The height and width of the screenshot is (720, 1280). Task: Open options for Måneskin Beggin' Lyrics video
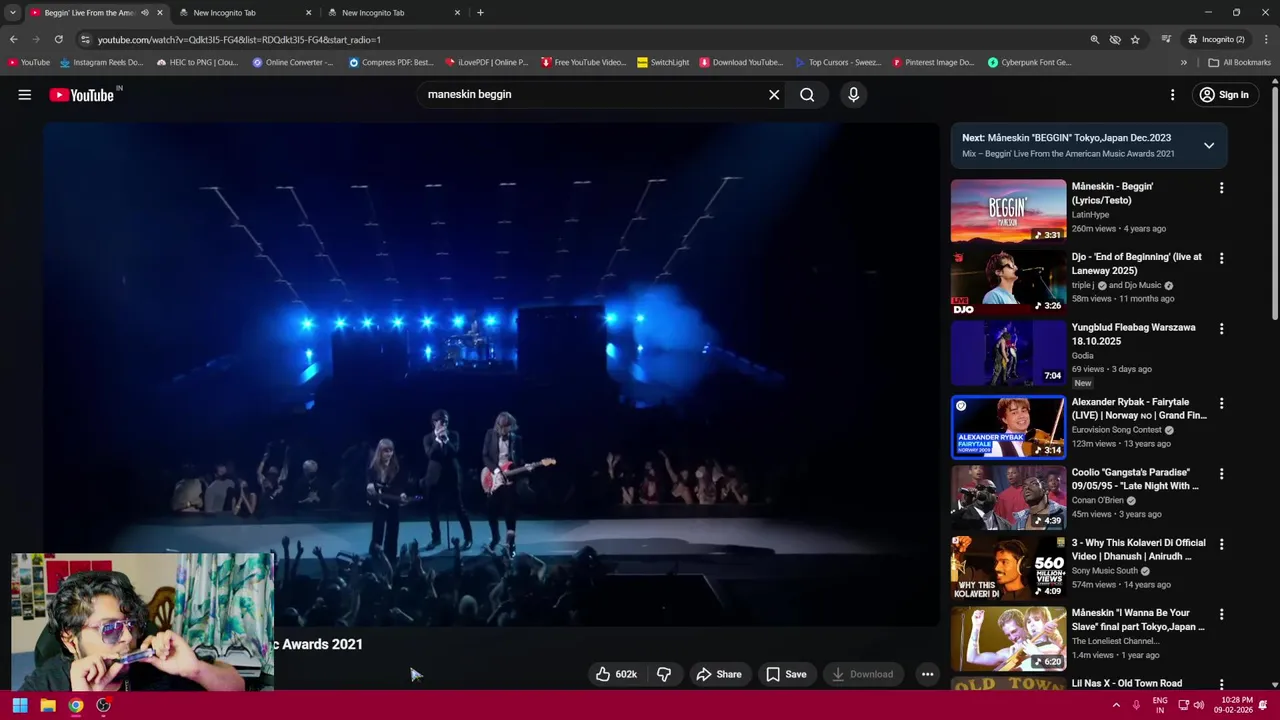click(1221, 188)
